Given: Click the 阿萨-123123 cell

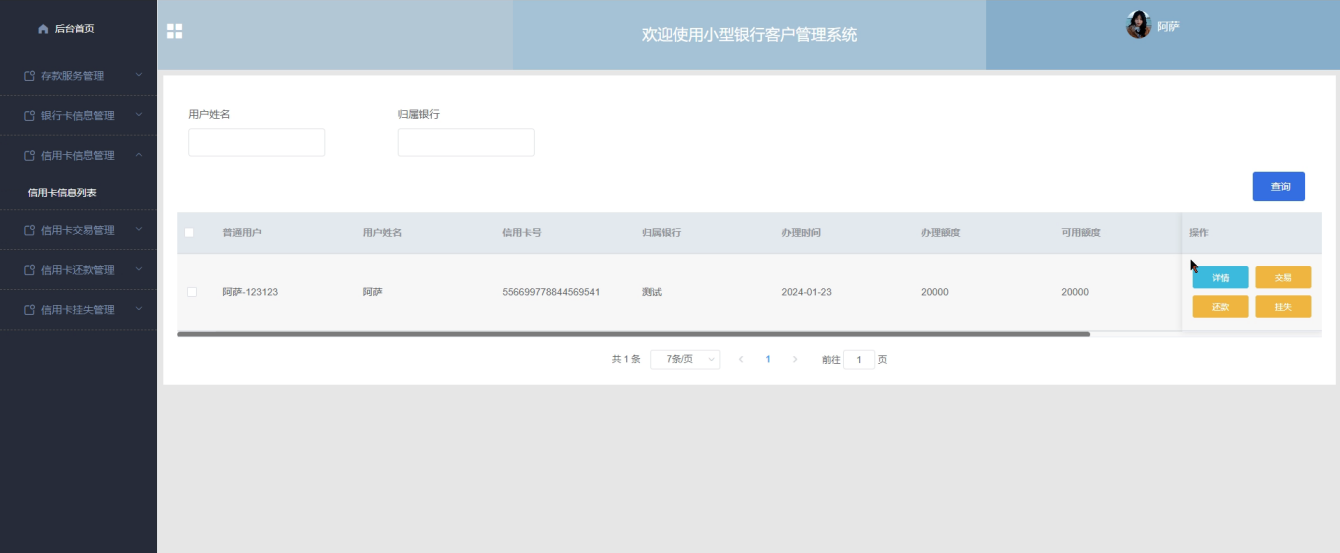Looking at the screenshot, I should pos(250,292).
